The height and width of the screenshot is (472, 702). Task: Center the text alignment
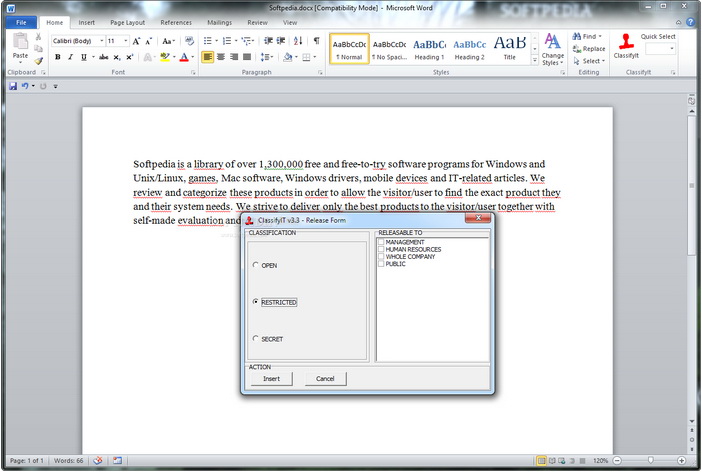pyautogui.click(x=221, y=57)
